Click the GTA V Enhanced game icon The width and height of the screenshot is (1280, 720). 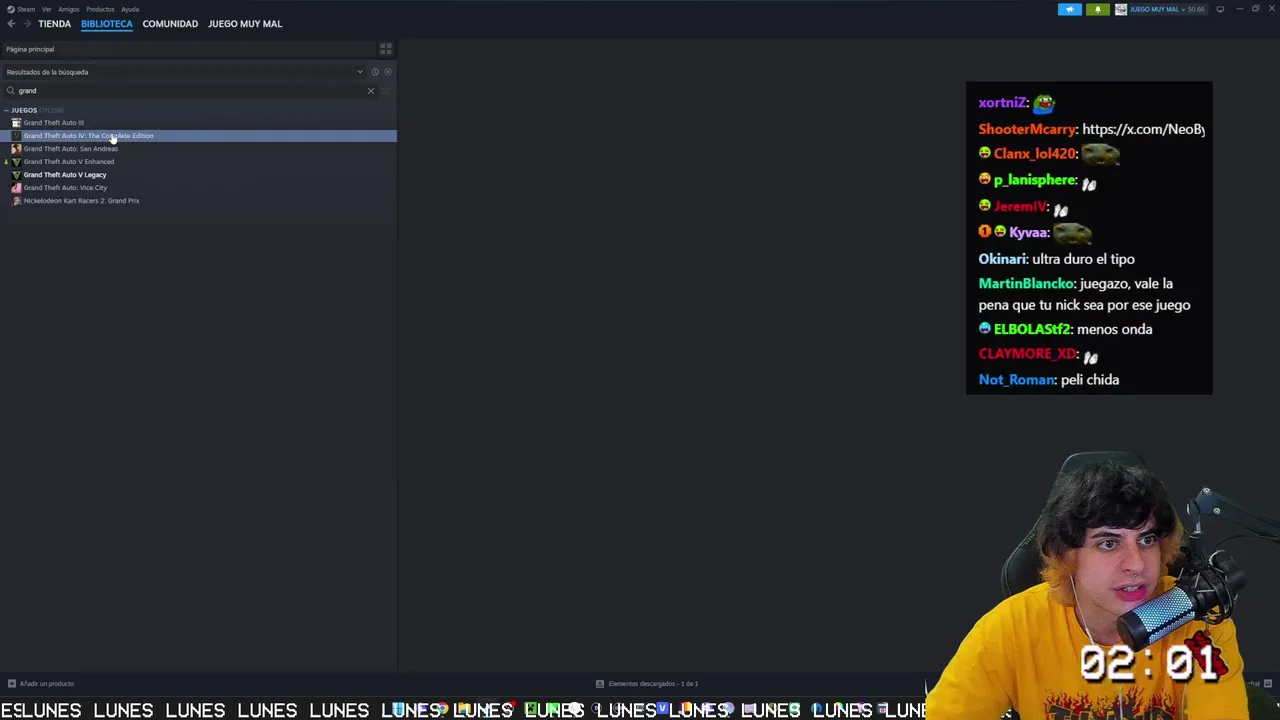click(16, 162)
